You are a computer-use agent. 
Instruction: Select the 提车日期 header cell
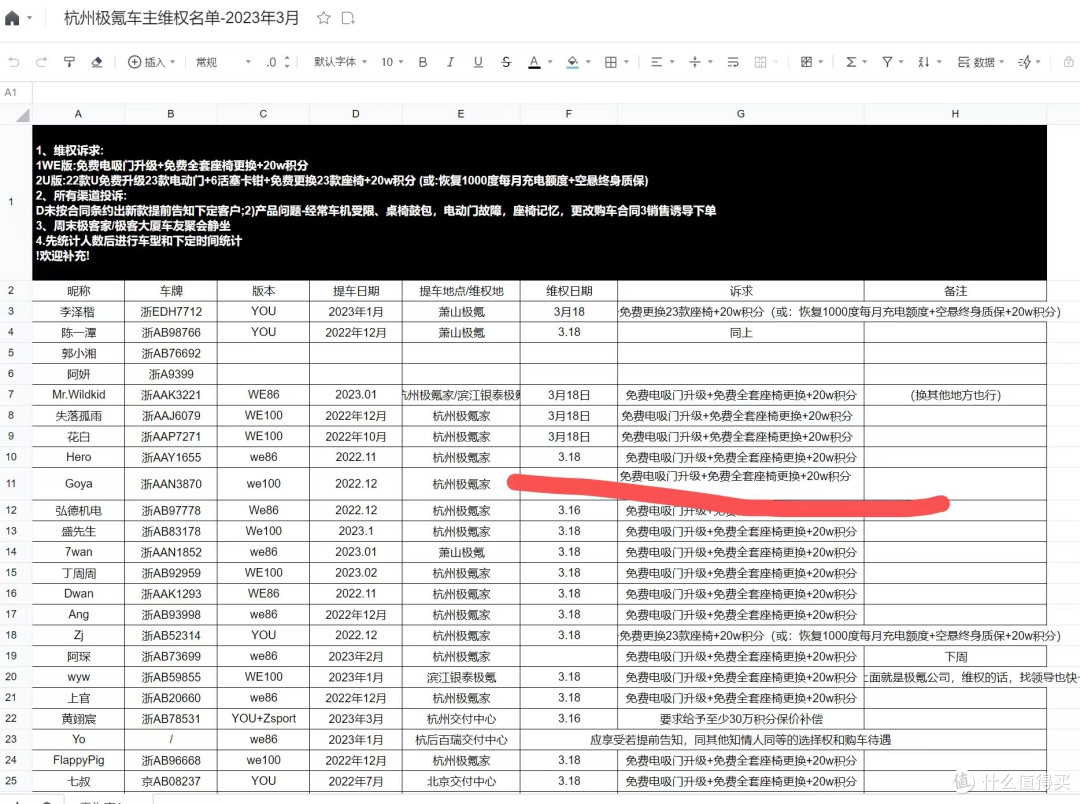(356, 291)
